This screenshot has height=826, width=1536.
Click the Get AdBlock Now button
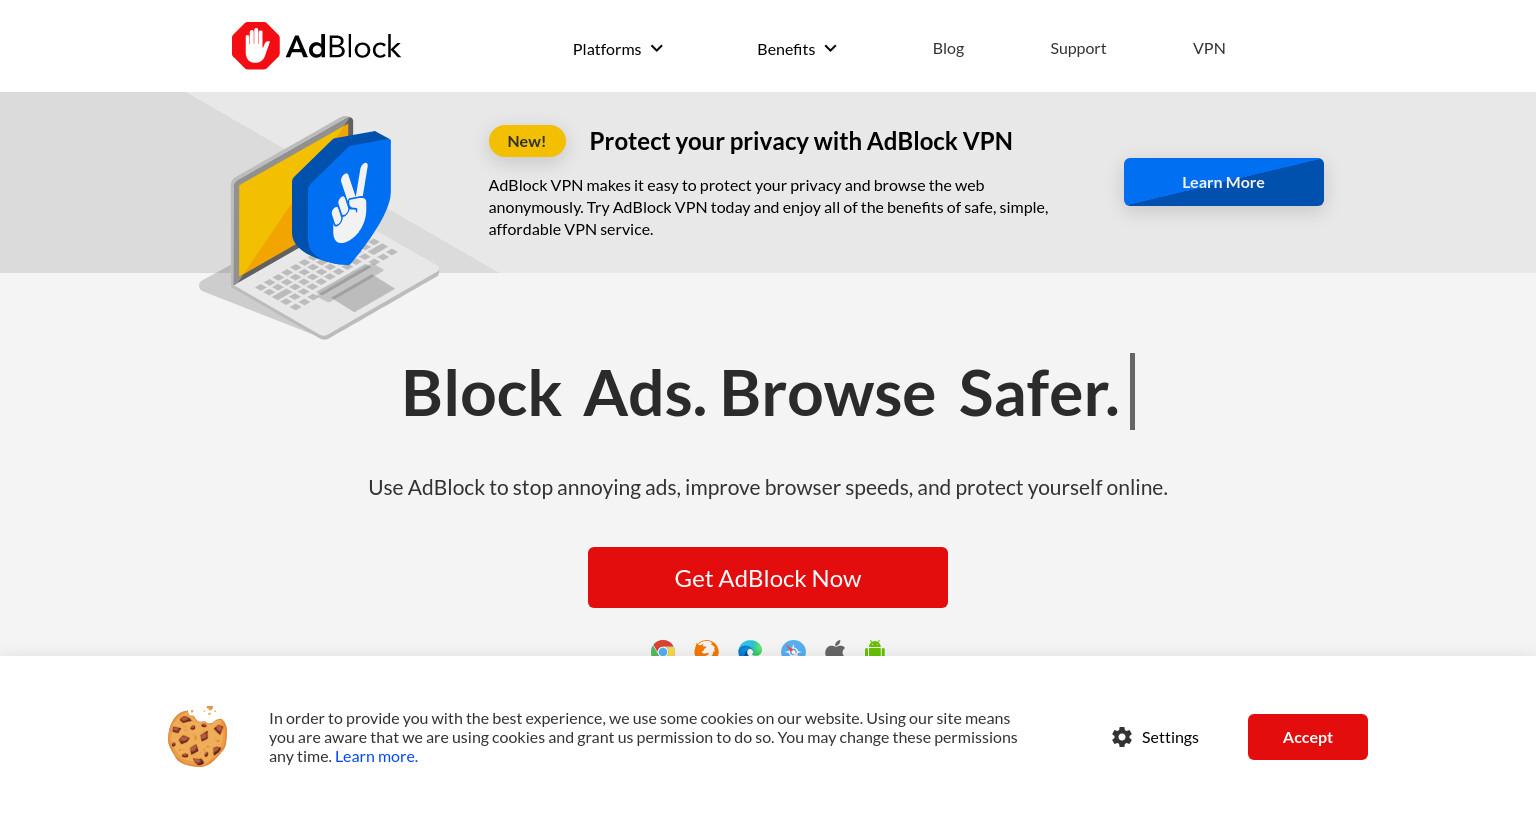pos(768,577)
